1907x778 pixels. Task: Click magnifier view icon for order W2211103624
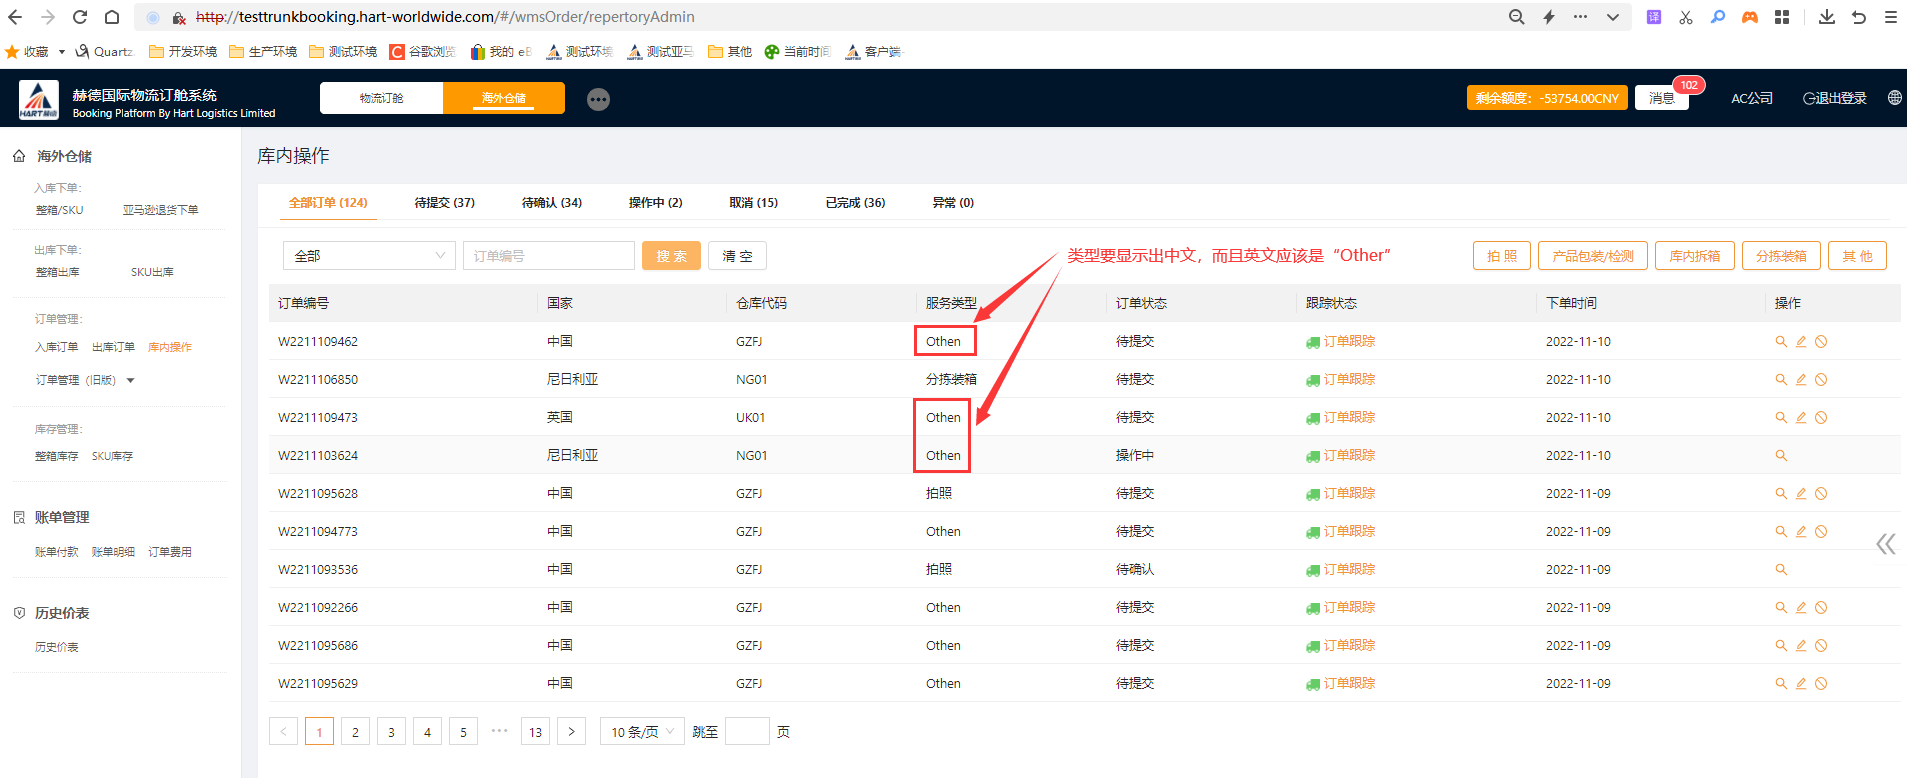click(1780, 456)
